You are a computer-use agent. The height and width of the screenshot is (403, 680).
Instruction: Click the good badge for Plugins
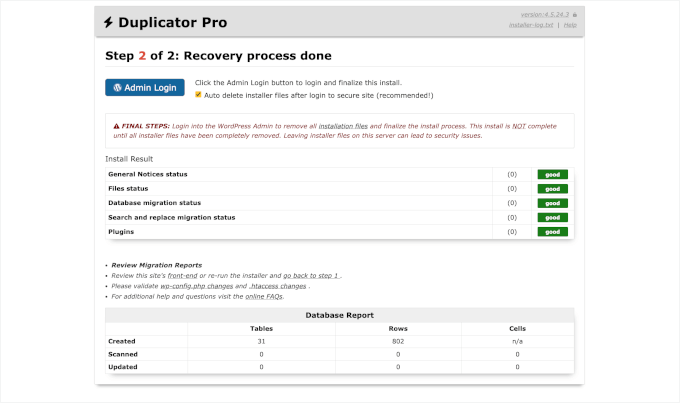[x=552, y=232]
